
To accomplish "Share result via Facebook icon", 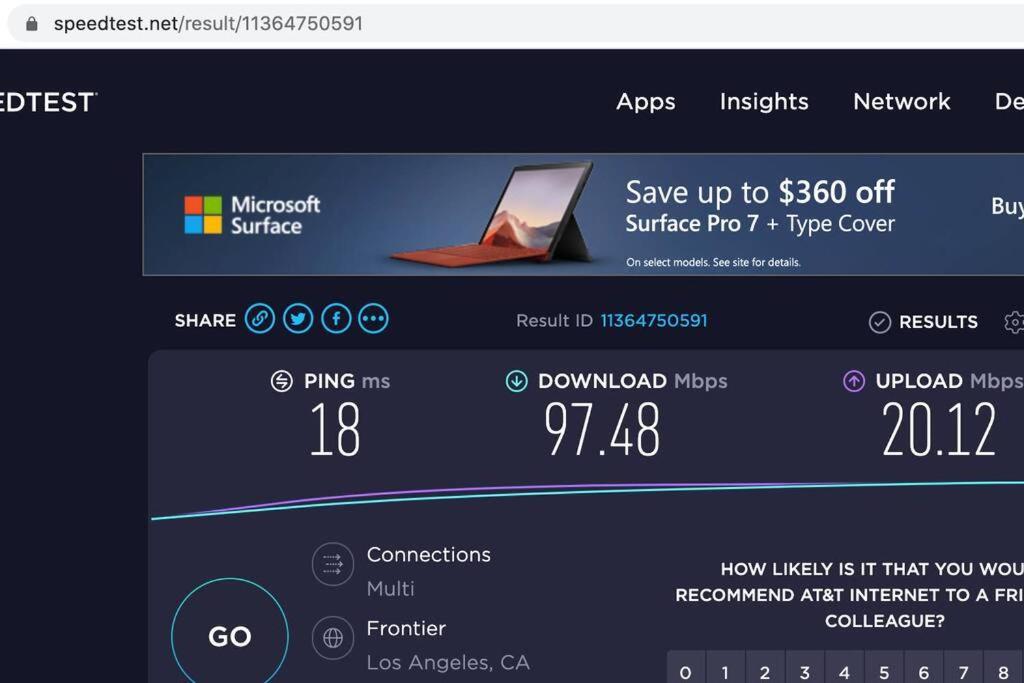I will click(x=336, y=319).
